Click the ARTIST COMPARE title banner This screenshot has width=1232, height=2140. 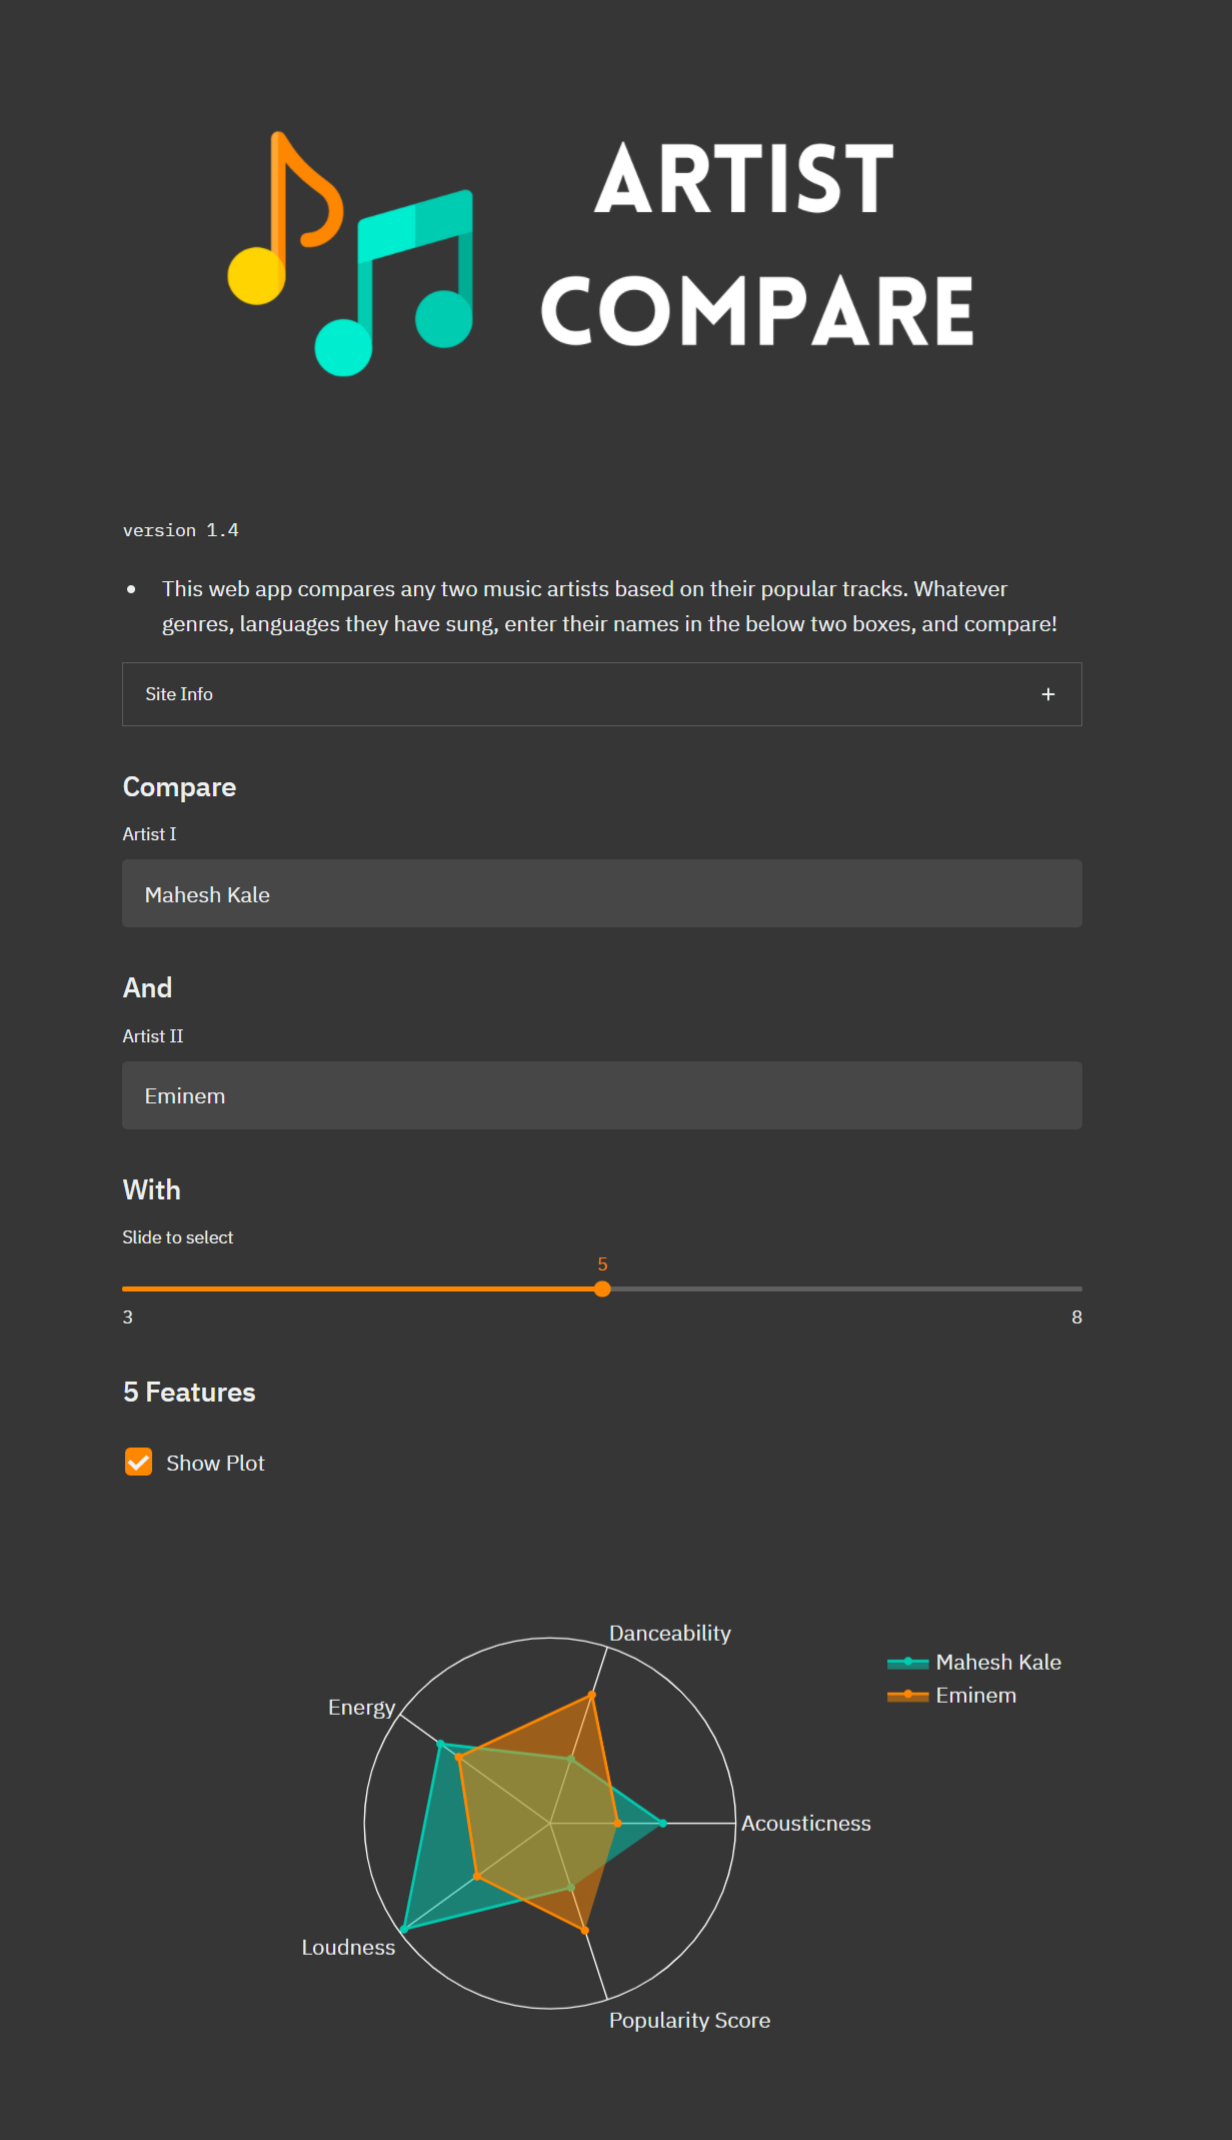pos(758,243)
